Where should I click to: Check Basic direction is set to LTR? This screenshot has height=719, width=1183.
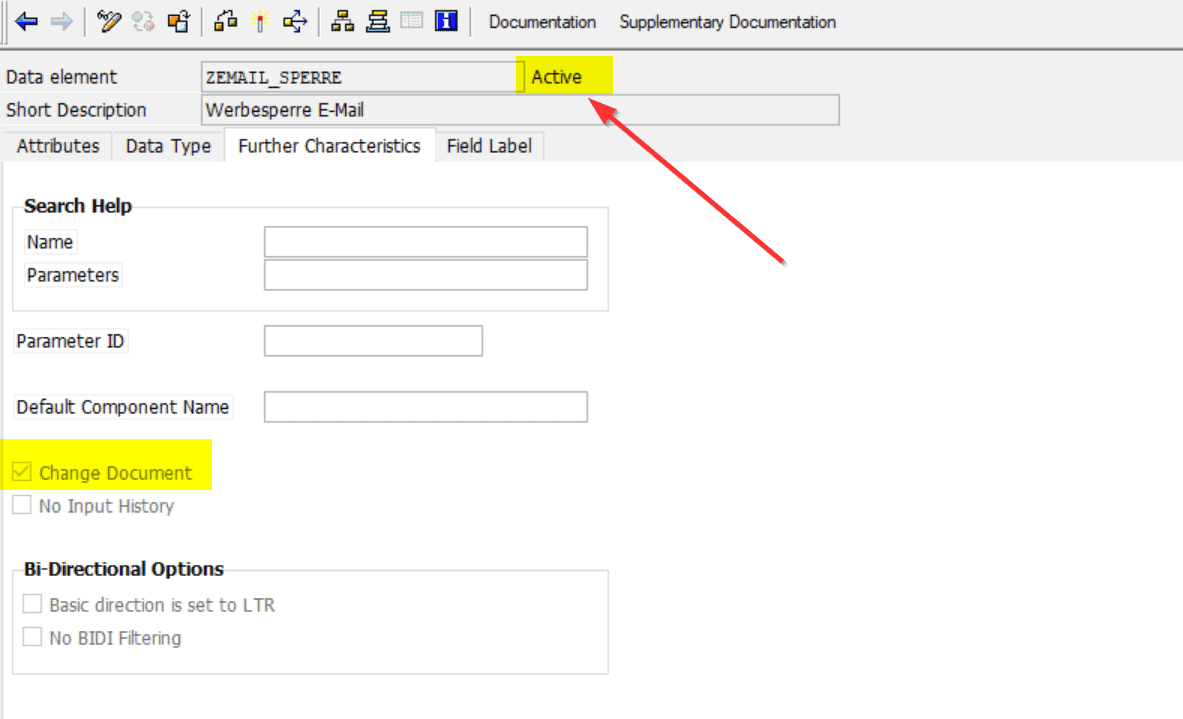click(x=32, y=603)
